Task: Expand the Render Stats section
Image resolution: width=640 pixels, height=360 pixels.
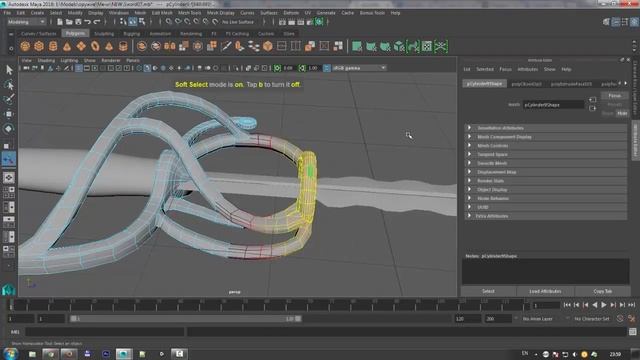Action: pos(546,181)
